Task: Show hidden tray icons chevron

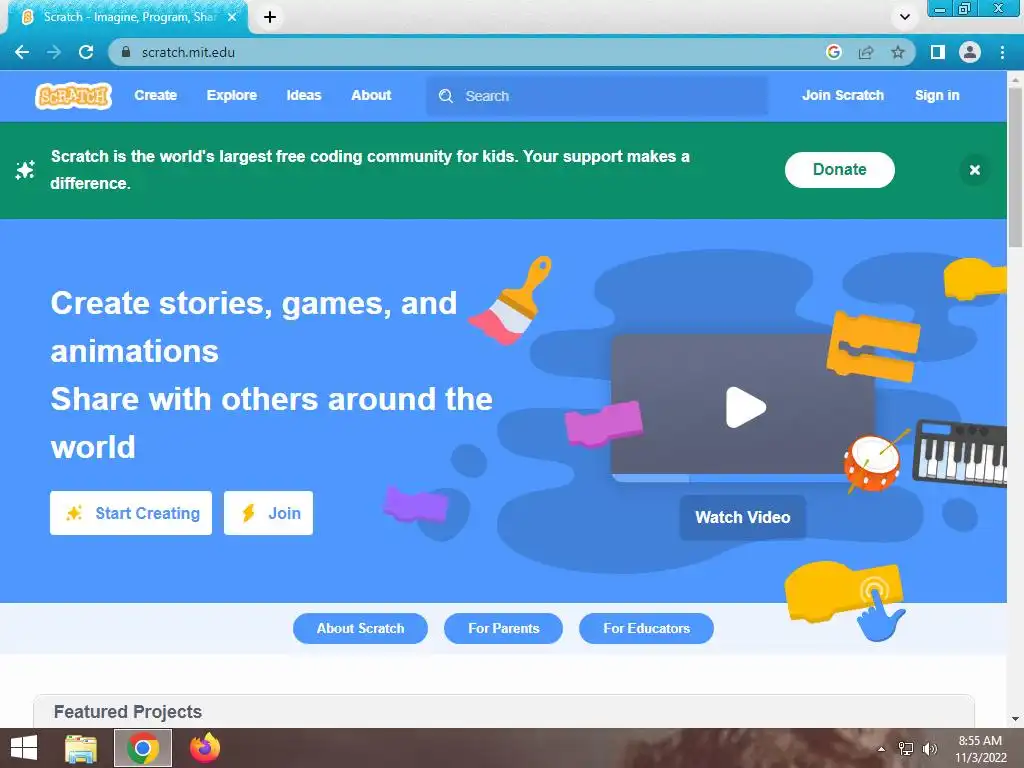Action: [881, 749]
